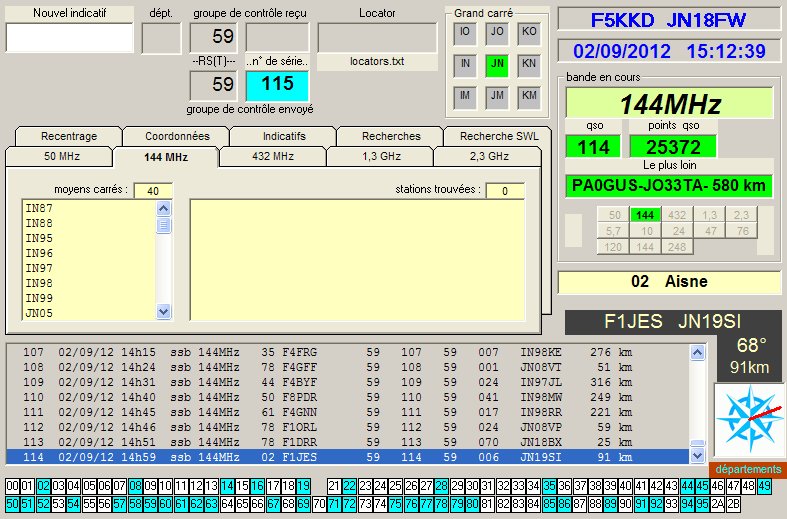The height and width of the screenshot is (519, 787).
Task: Click the QSO log scroll up arrow
Action: tap(697, 352)
